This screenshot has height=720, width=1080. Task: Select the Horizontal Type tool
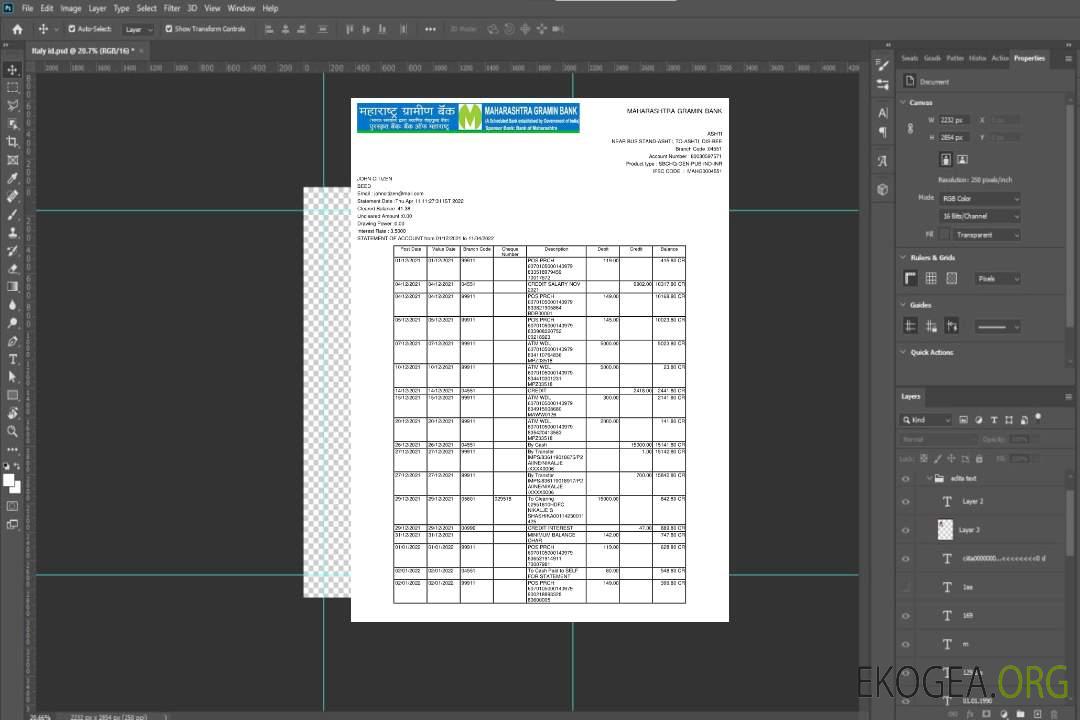click(x=12, y=359)
